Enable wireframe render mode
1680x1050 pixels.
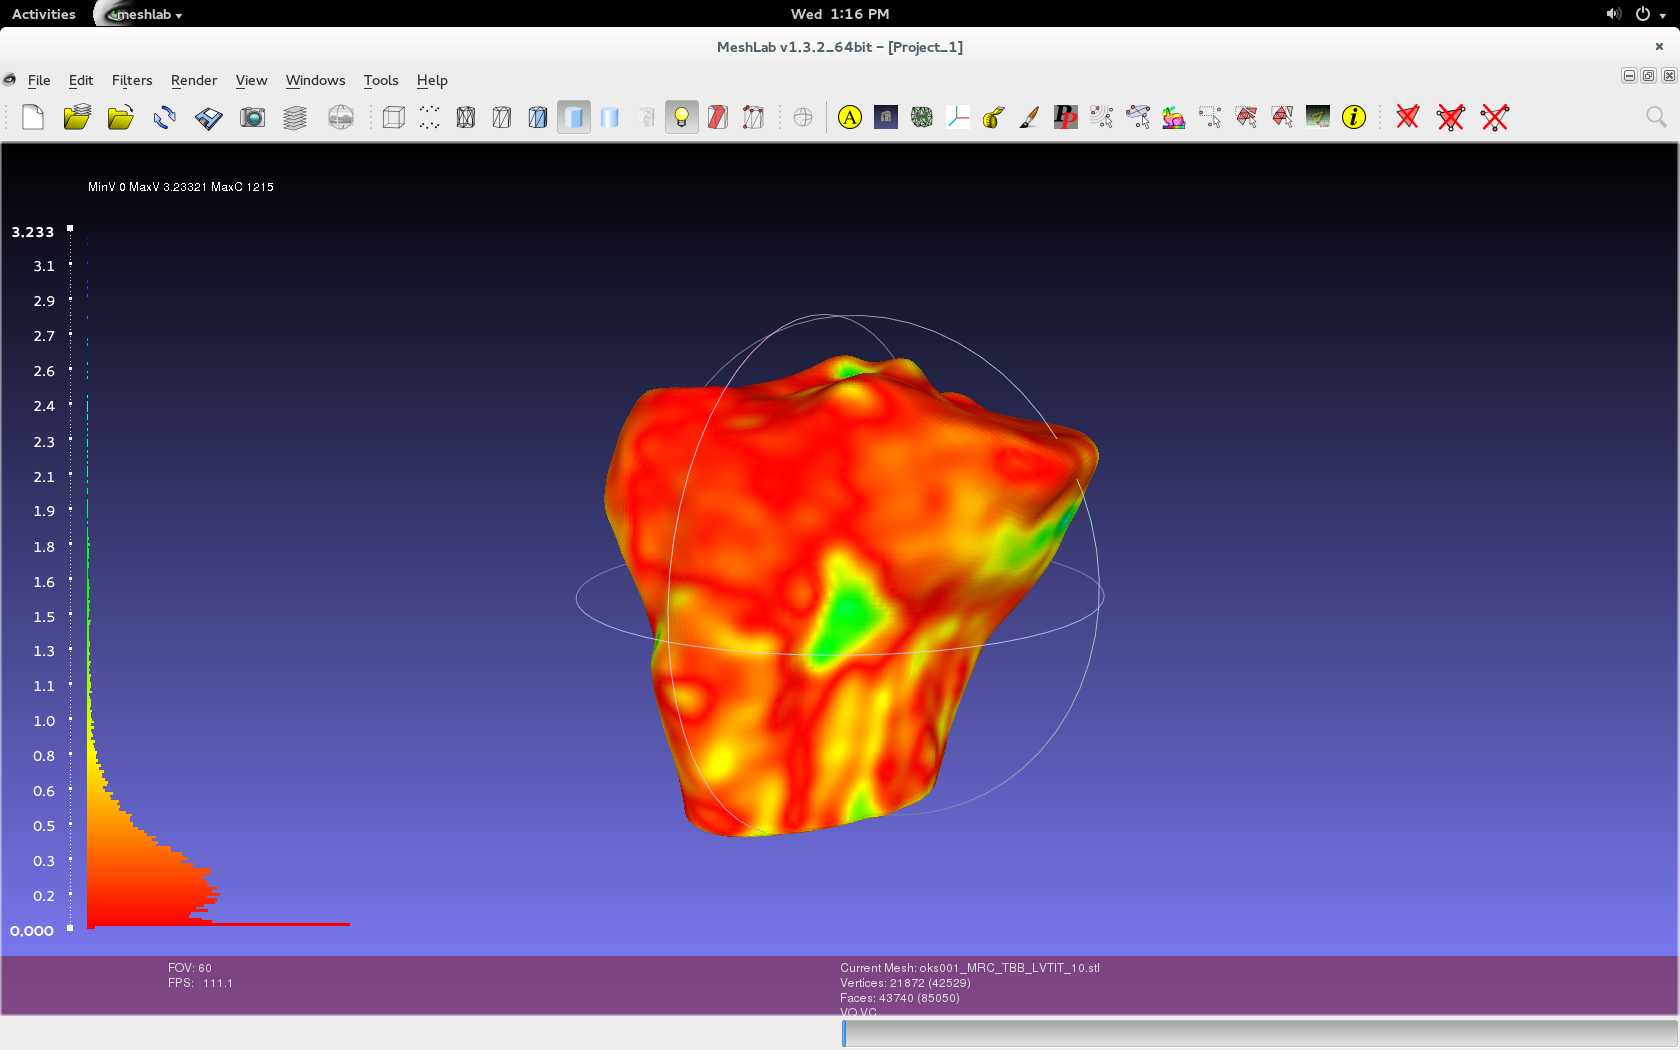coord(466,117)
